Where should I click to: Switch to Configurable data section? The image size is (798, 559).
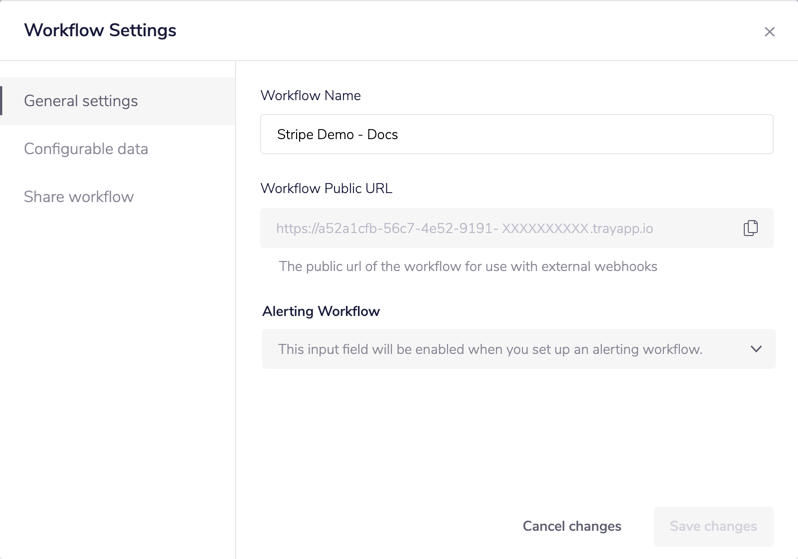tap(86, 149)
